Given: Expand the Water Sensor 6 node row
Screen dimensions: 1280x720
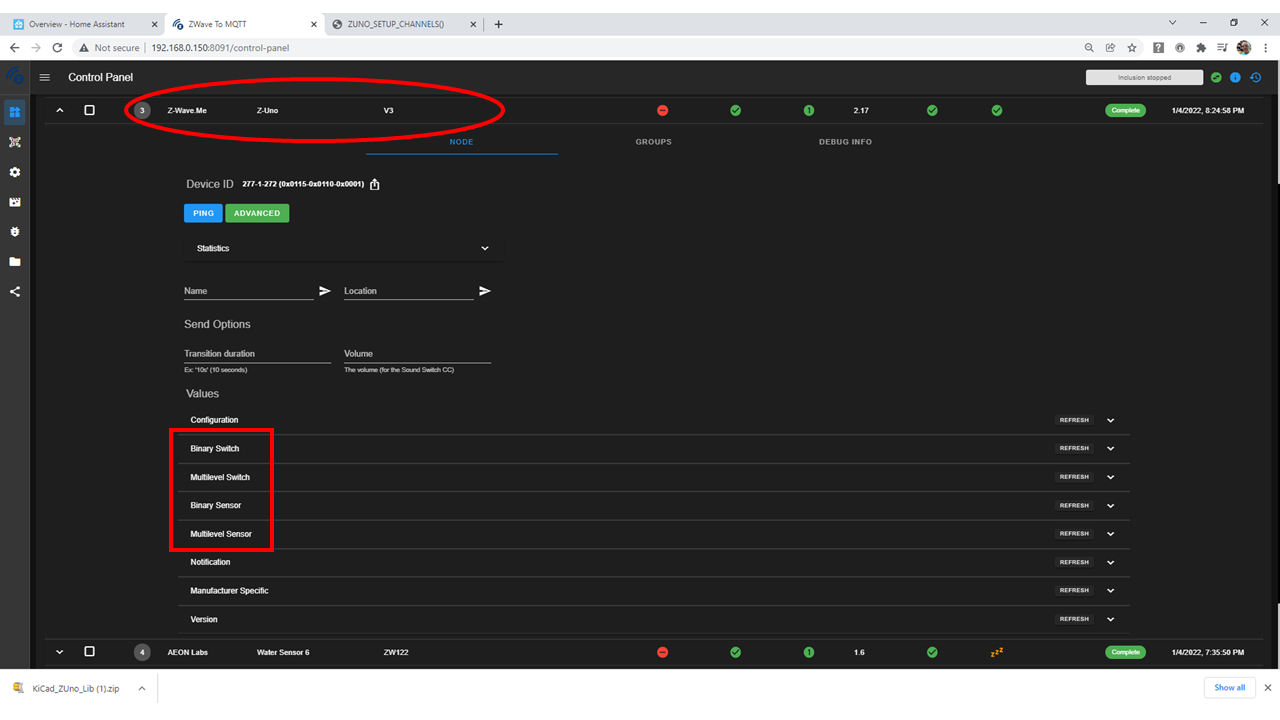Looking at the screenshot, I should pyautogui.click(x=59, y=651).
